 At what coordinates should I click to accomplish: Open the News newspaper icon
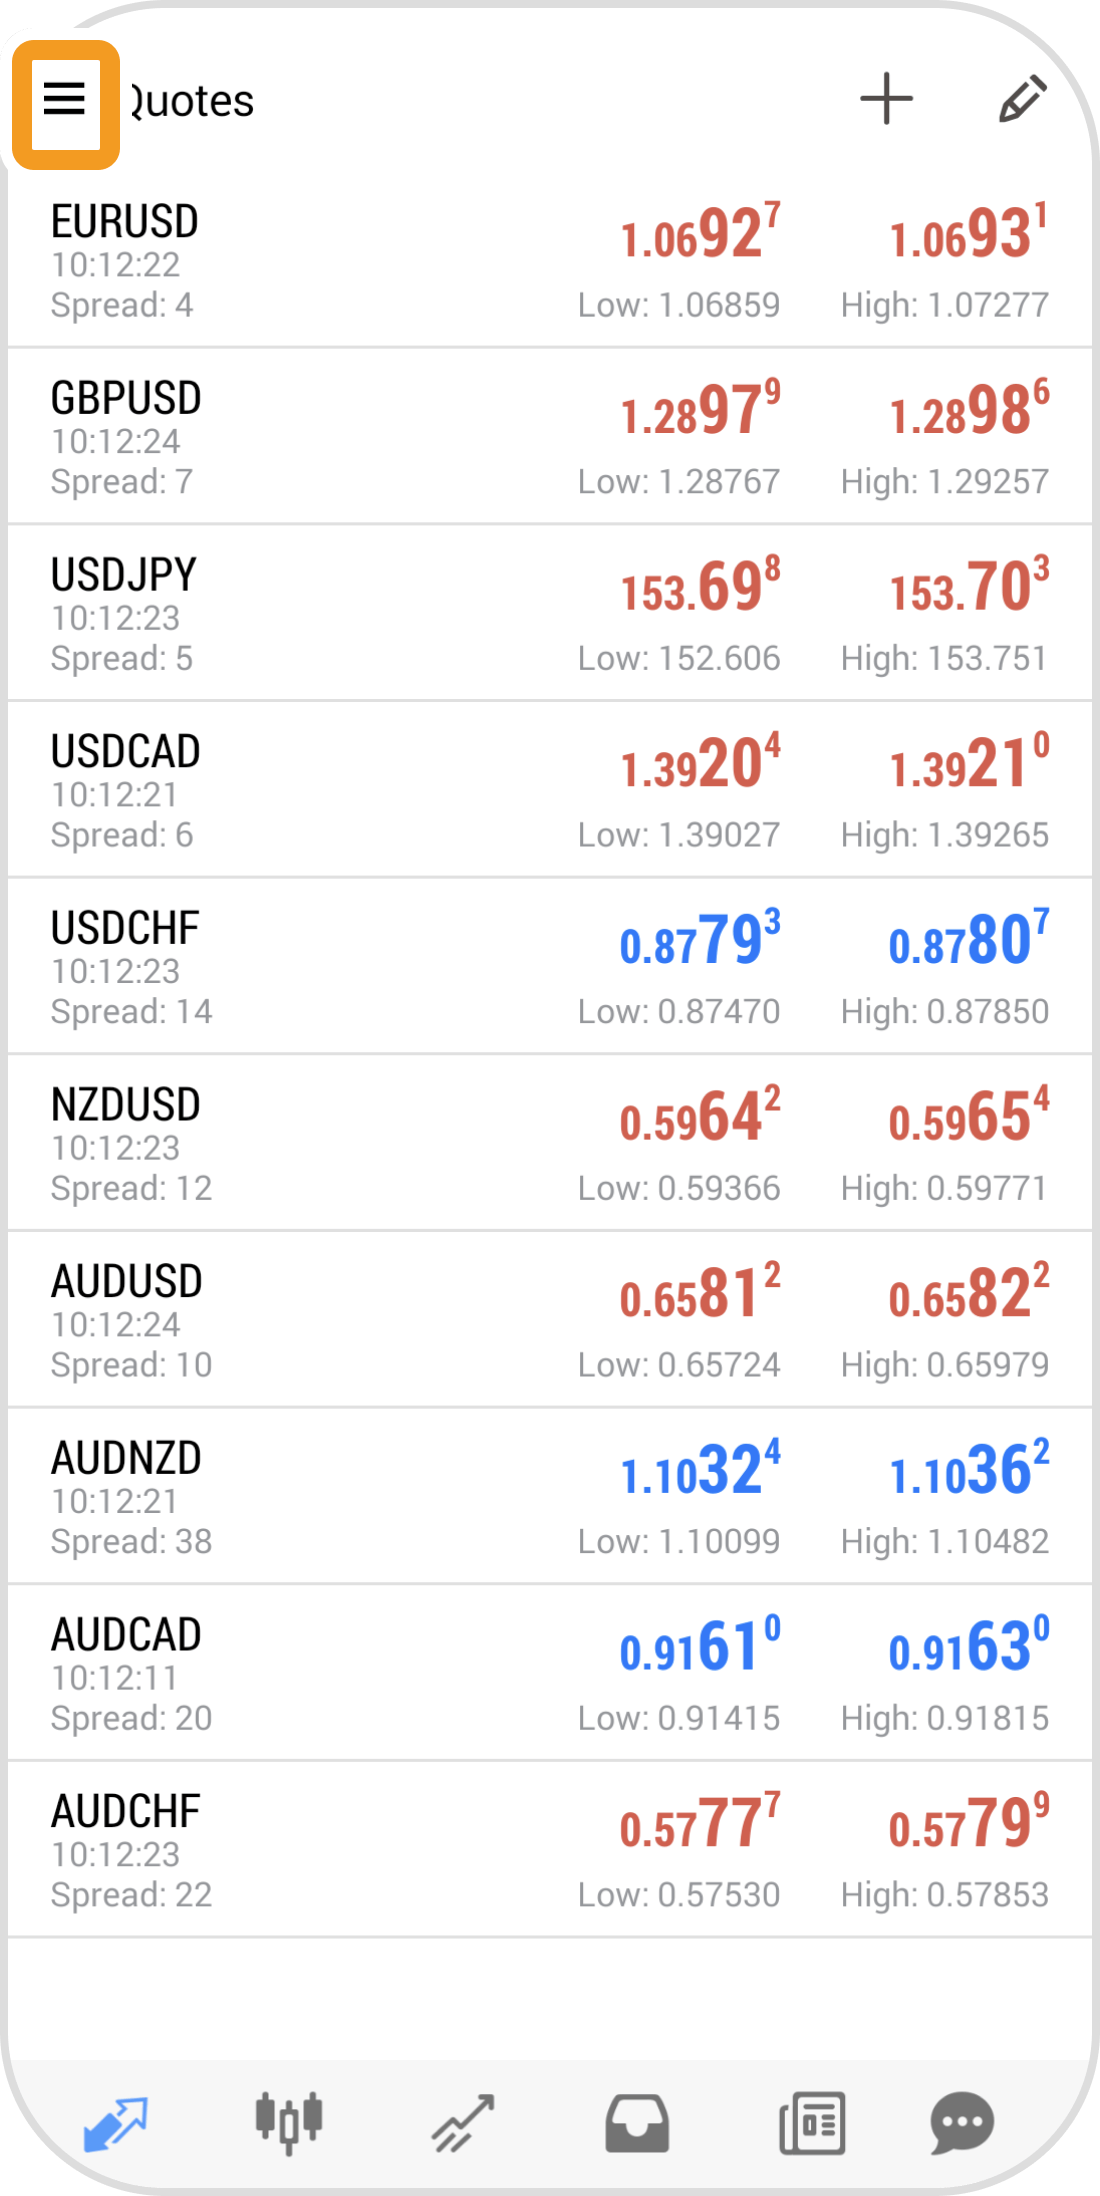pos(811,2122)
